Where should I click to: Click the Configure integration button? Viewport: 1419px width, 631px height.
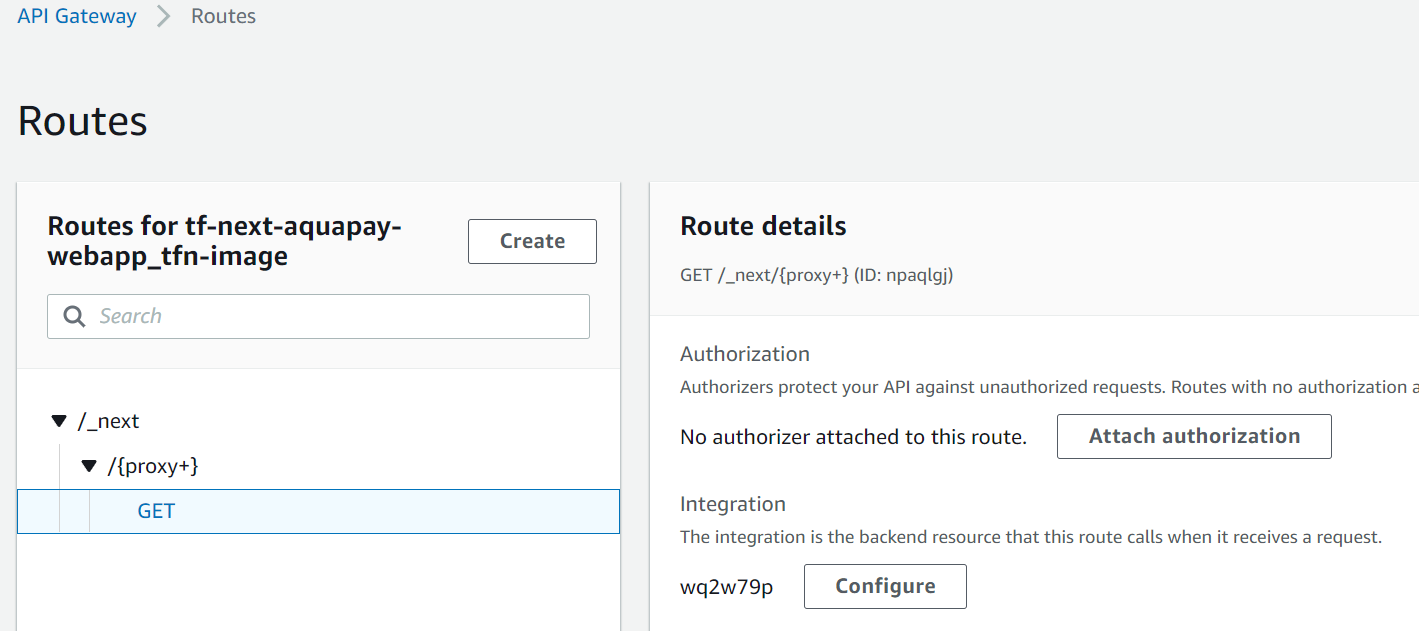coord(884,586)
